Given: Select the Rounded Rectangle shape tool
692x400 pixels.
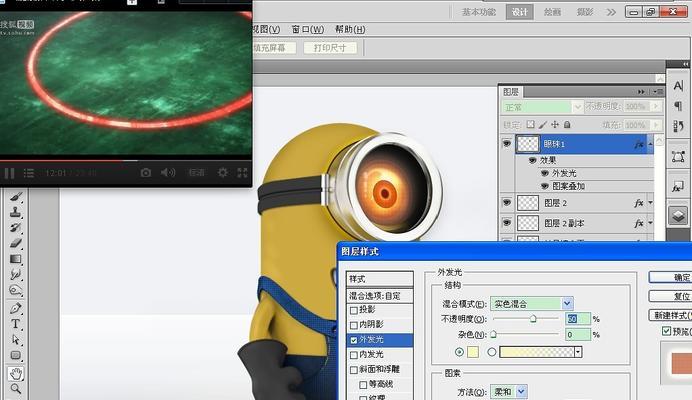Looking at the screenshot, I should pos(16,355).
